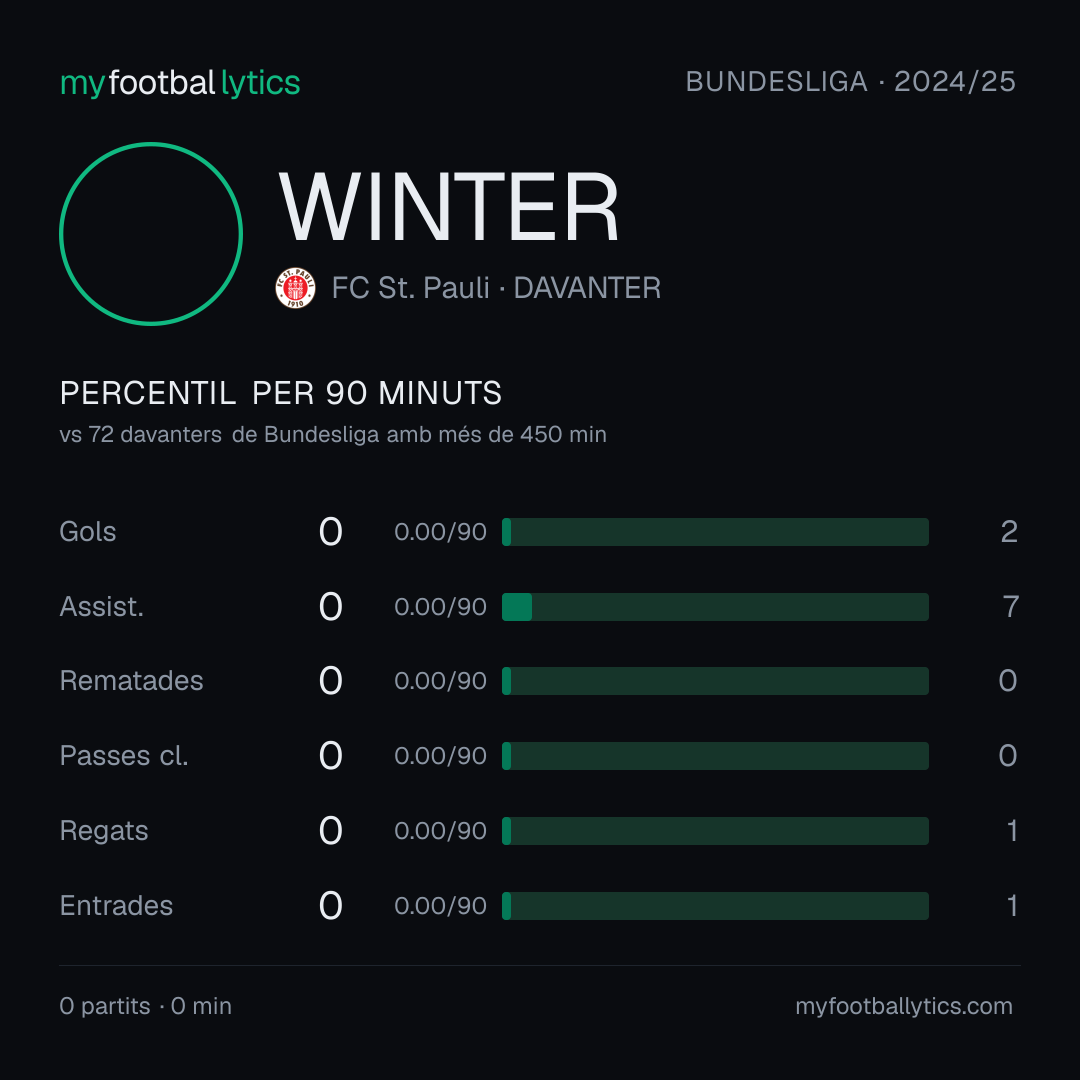
Task: Click the Assist. percentile value 7
Action: tap(1010, 607)
